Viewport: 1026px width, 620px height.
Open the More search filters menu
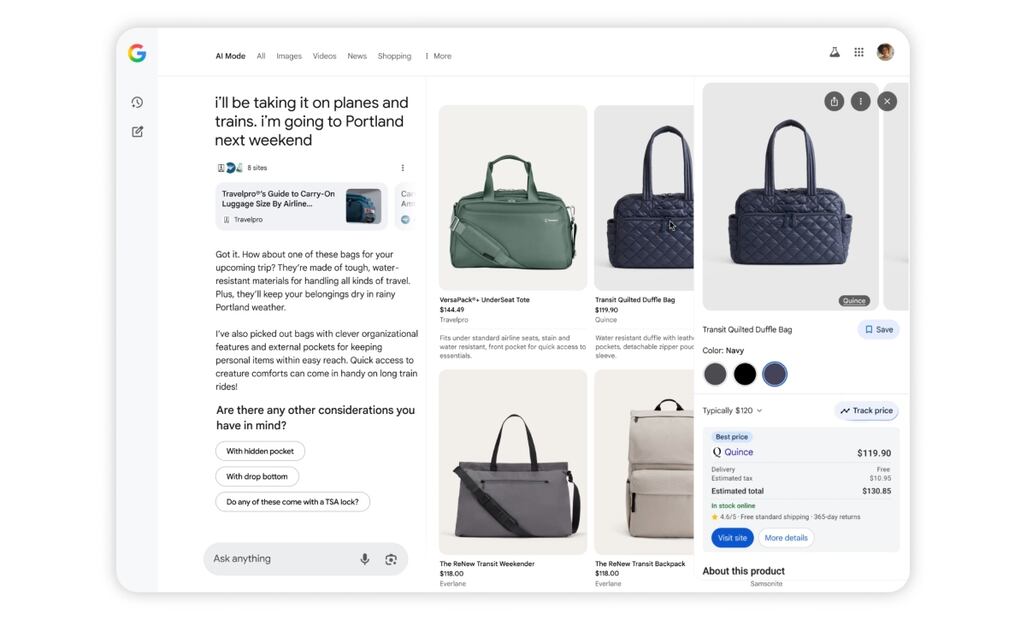coord(438,56)
